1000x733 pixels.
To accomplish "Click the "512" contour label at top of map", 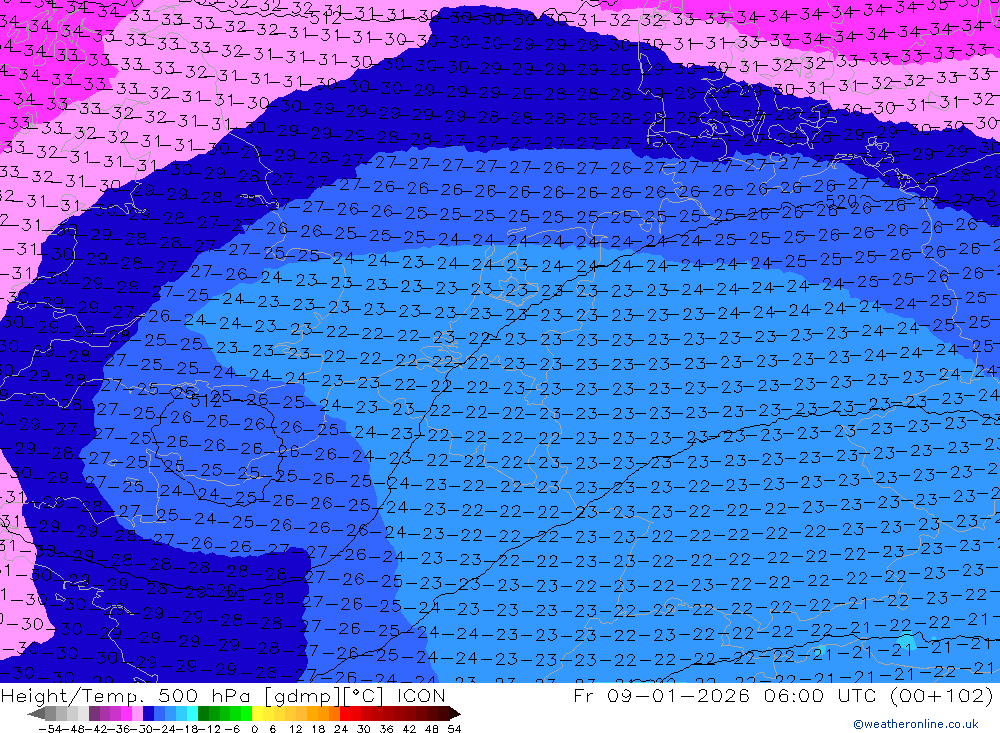I will [325, 19].
